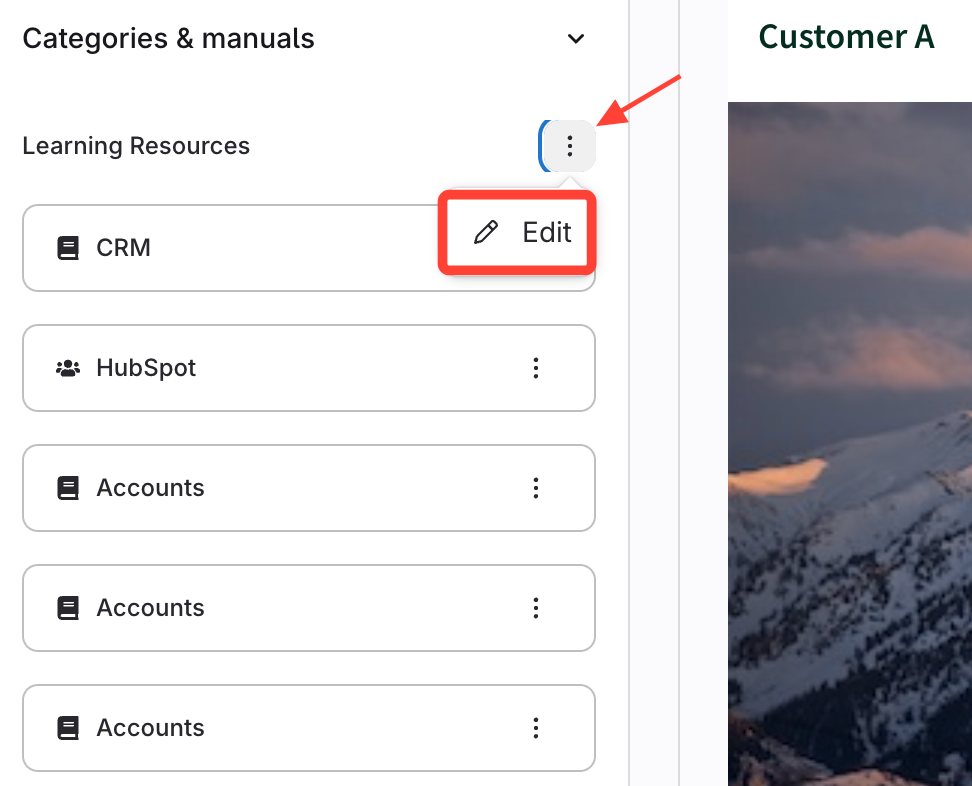The width and height of the screenshot is (972, 786).
Task: Click the Learning Resources category label
Action: [136, 146]
